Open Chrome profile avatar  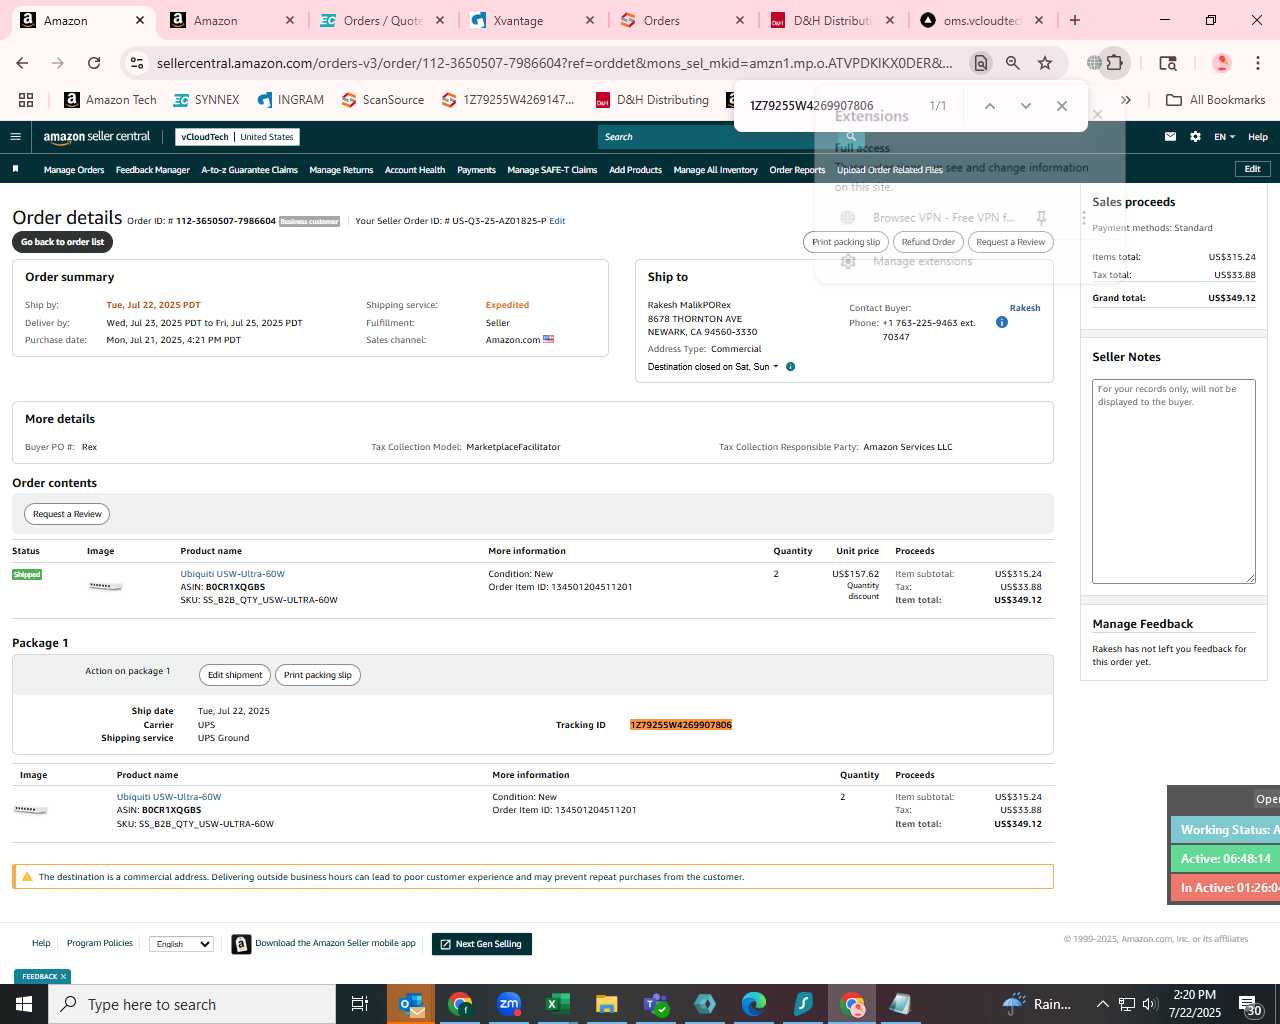coord(1221,63)
